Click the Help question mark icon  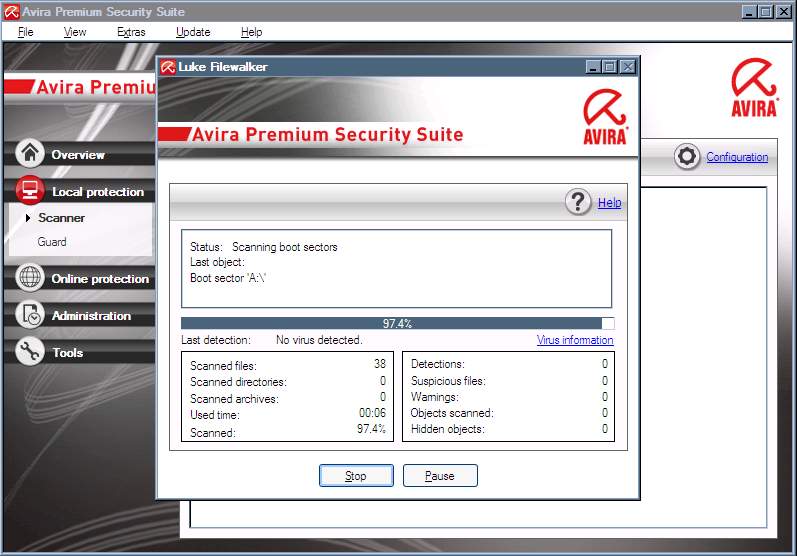click(x=578, y=202)
